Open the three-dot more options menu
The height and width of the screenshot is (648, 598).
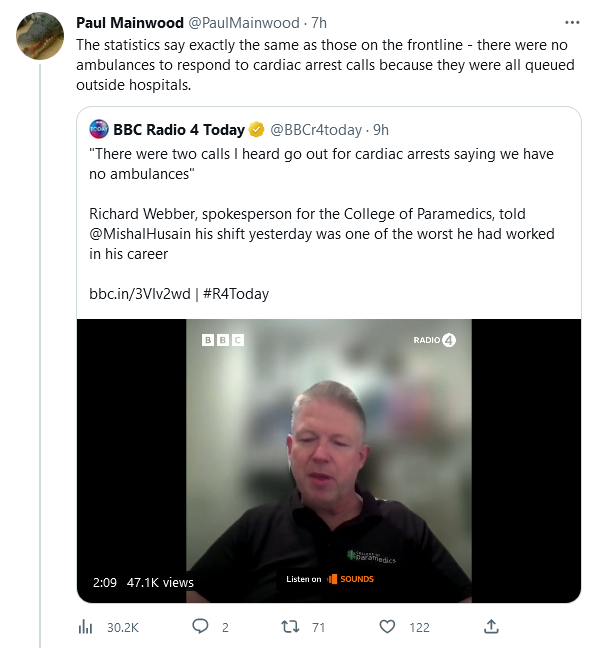(572, 23)
